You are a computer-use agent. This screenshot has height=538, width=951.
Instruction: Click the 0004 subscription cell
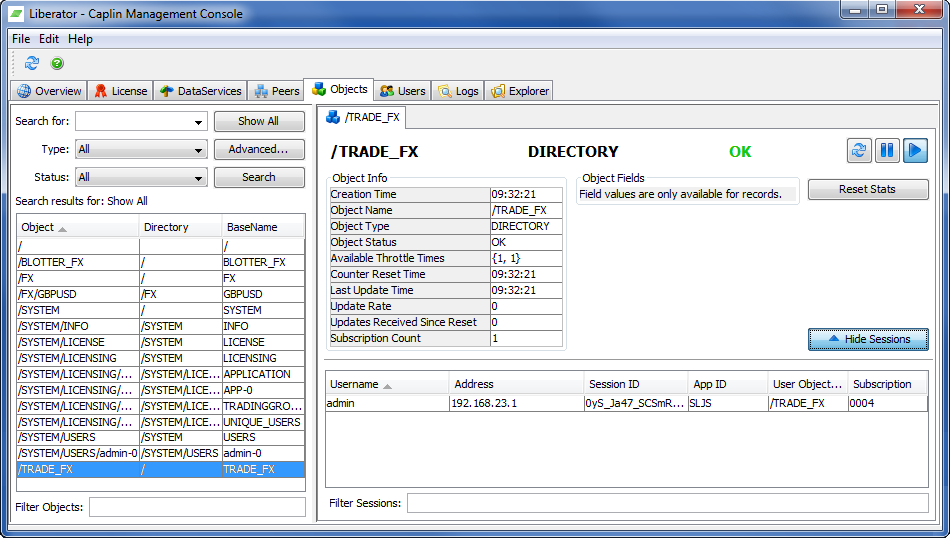887,403
